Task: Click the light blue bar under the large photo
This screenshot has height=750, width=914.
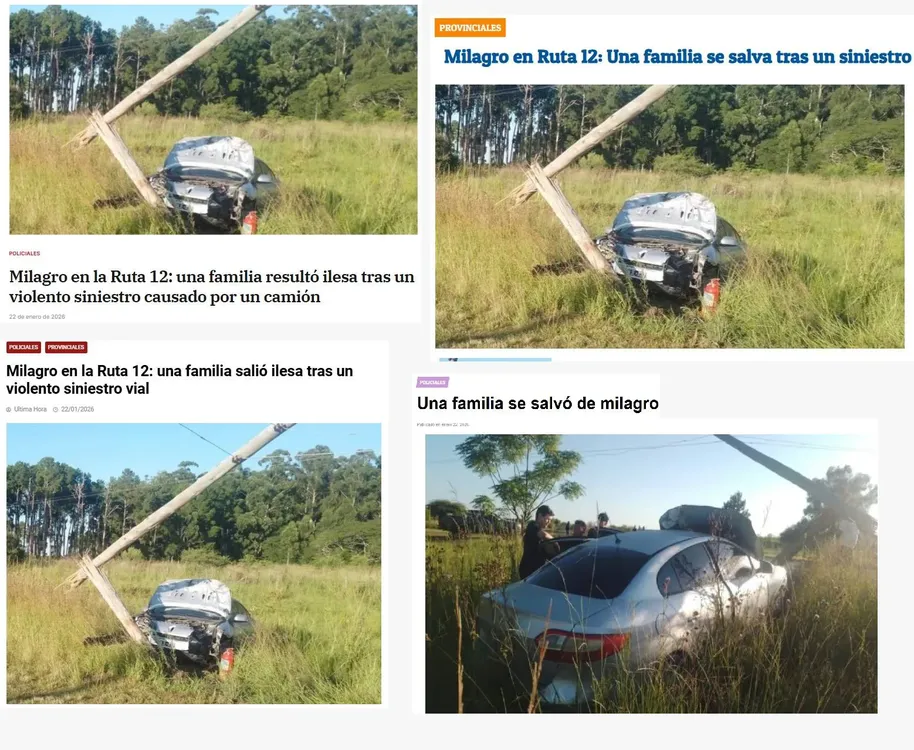Action: point(495,360)
